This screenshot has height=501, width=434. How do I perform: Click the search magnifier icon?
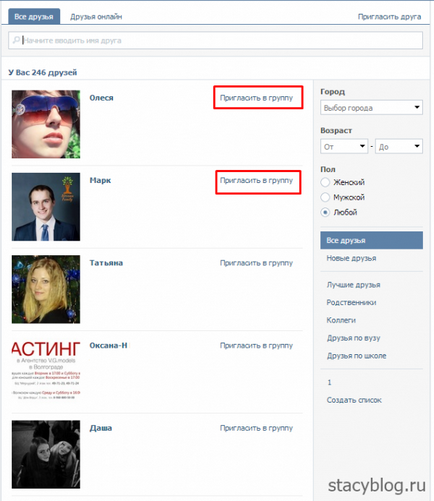[16, 40]
